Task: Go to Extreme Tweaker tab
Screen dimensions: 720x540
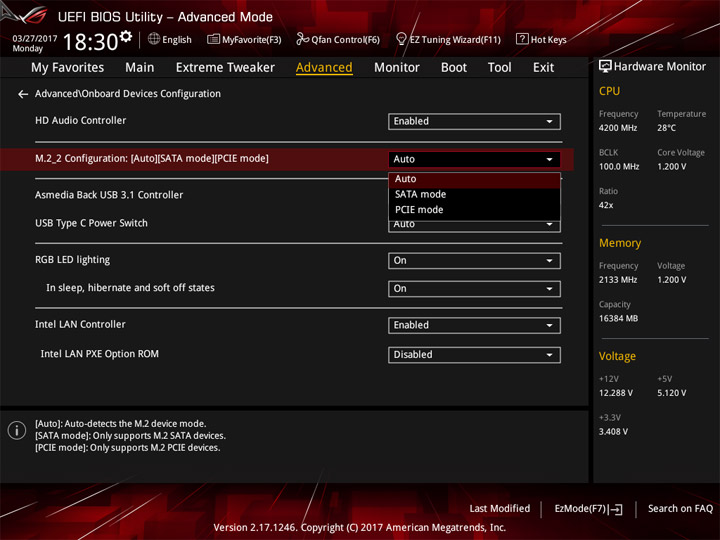Action: [225, 68]
